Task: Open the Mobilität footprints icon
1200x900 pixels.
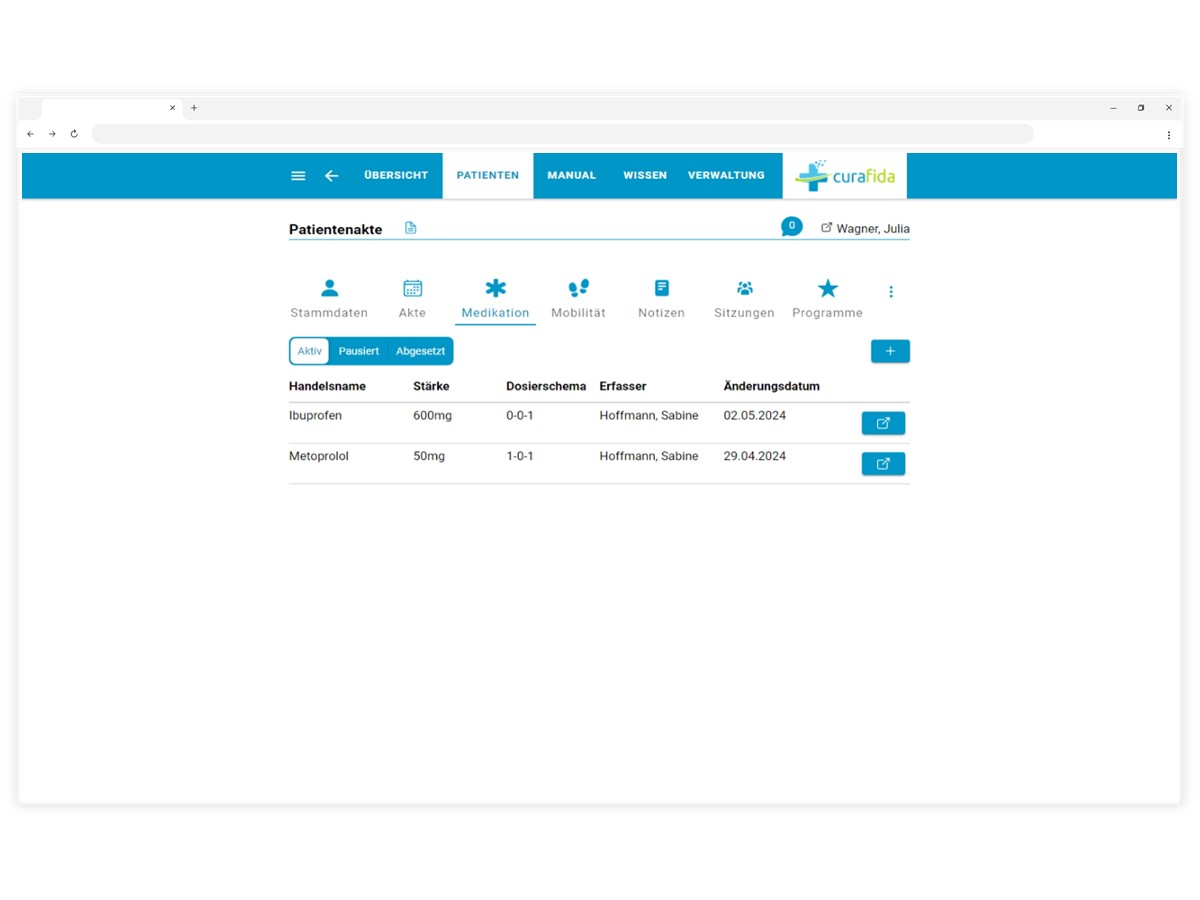Action: (x=578, y=288)
